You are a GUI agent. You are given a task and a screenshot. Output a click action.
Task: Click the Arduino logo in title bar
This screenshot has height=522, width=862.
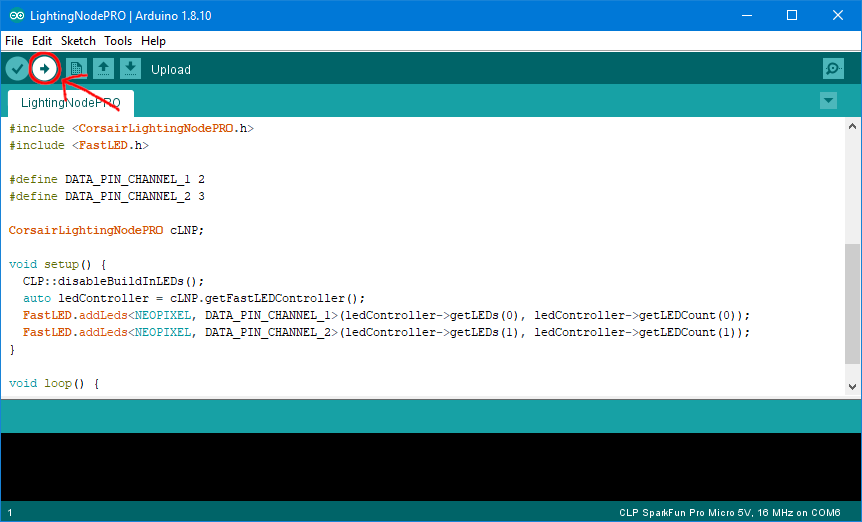click(16, 15)
